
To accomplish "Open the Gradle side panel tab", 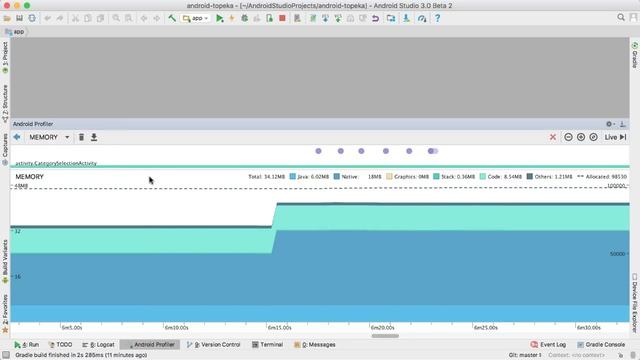I will point(635,54).
